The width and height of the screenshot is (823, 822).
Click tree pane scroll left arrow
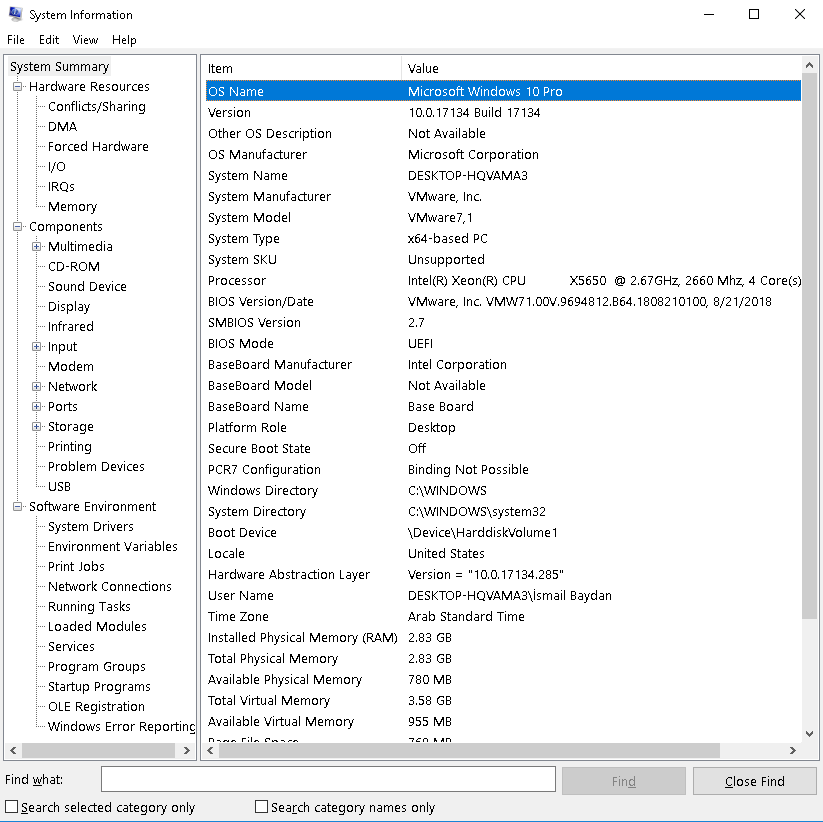[x=14, y=751]
